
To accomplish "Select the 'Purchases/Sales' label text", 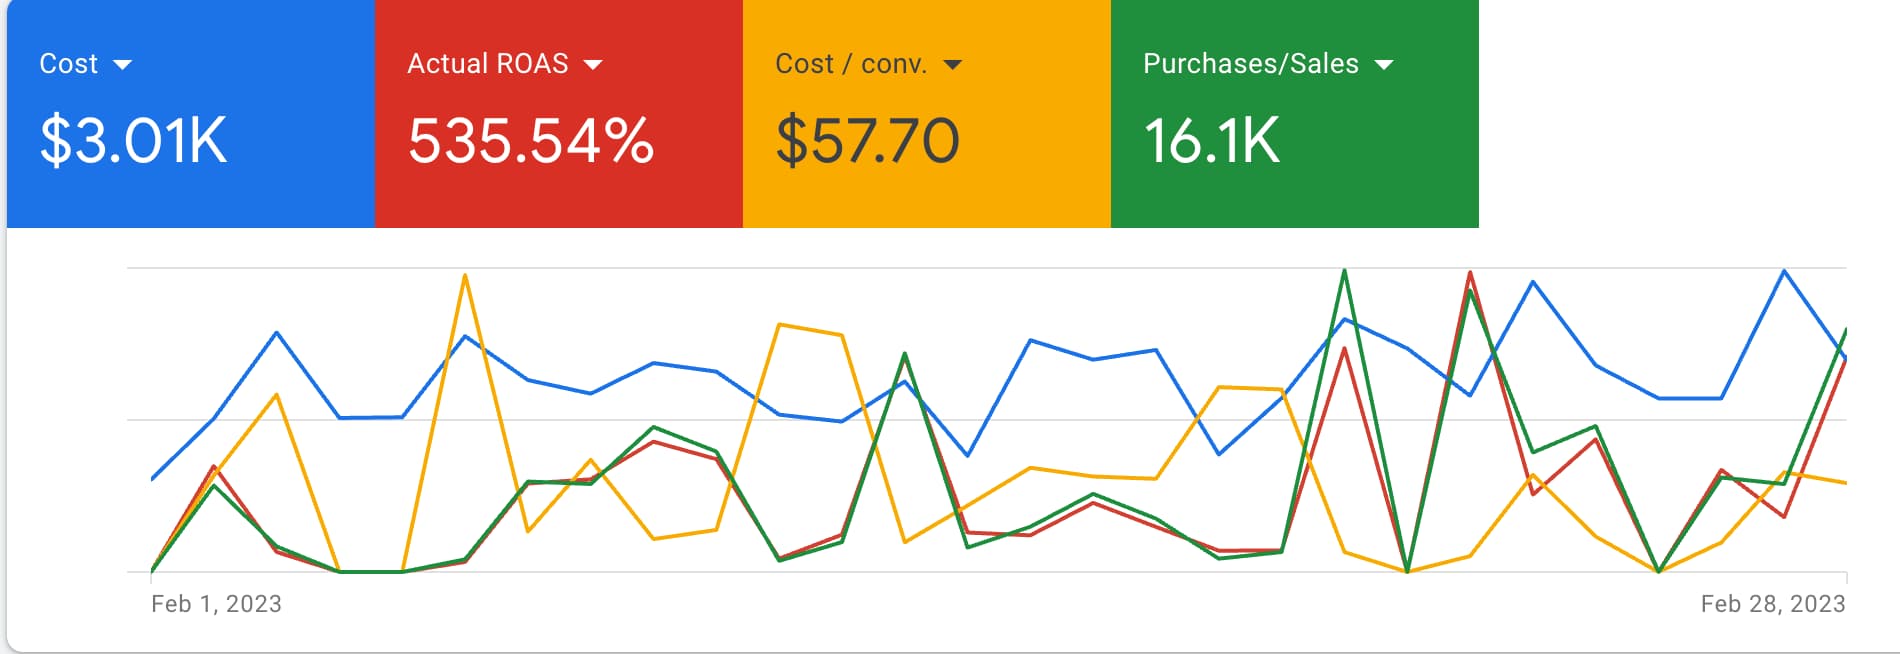I will coord(1250,64).
